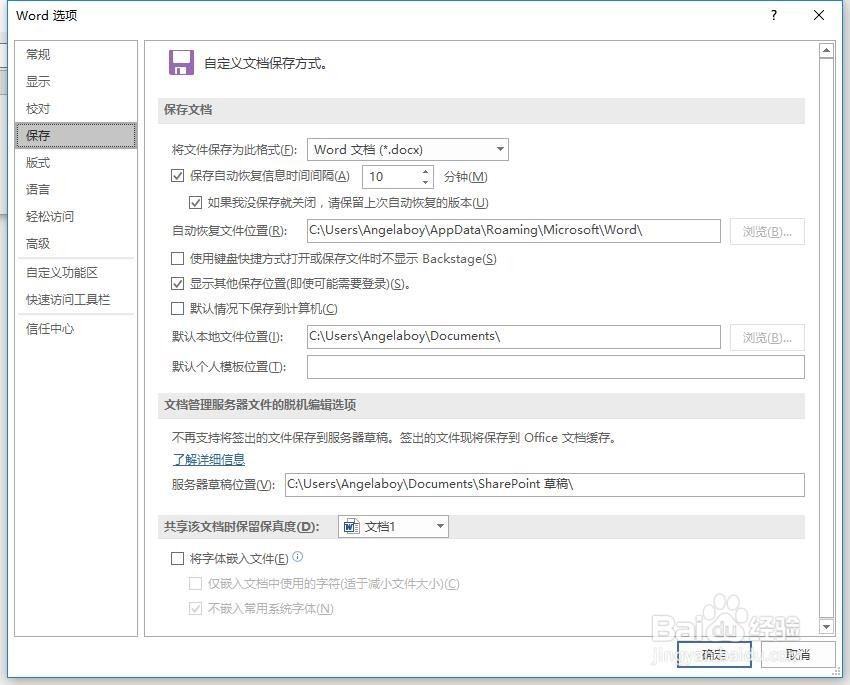Click 不嵌入常用系统字体 checkbox
The width and height of the screenshot is (850, 685).
(x=195, y=609)
